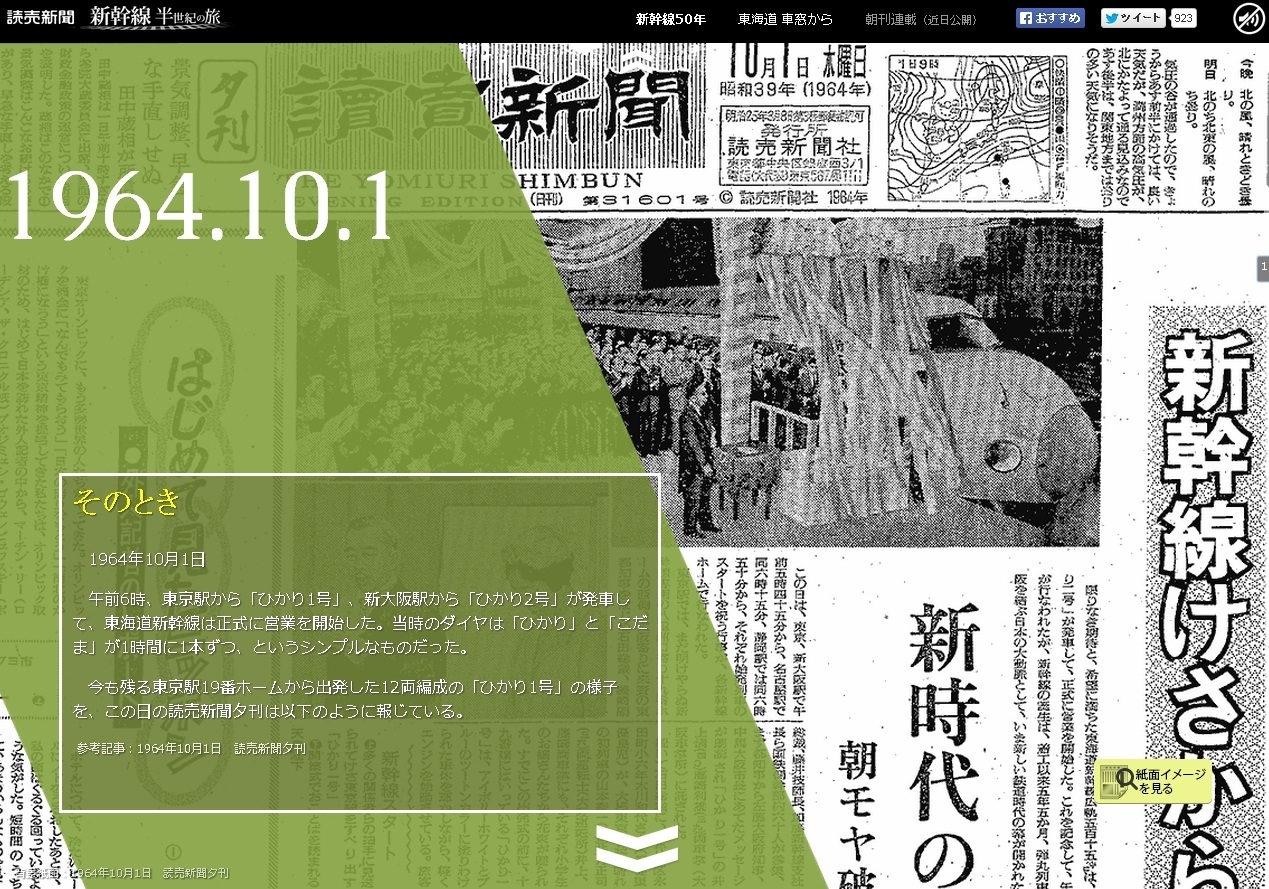Select the 新幹線50年 menu item
Screen dimensions: 1269x889
point(671,19)
